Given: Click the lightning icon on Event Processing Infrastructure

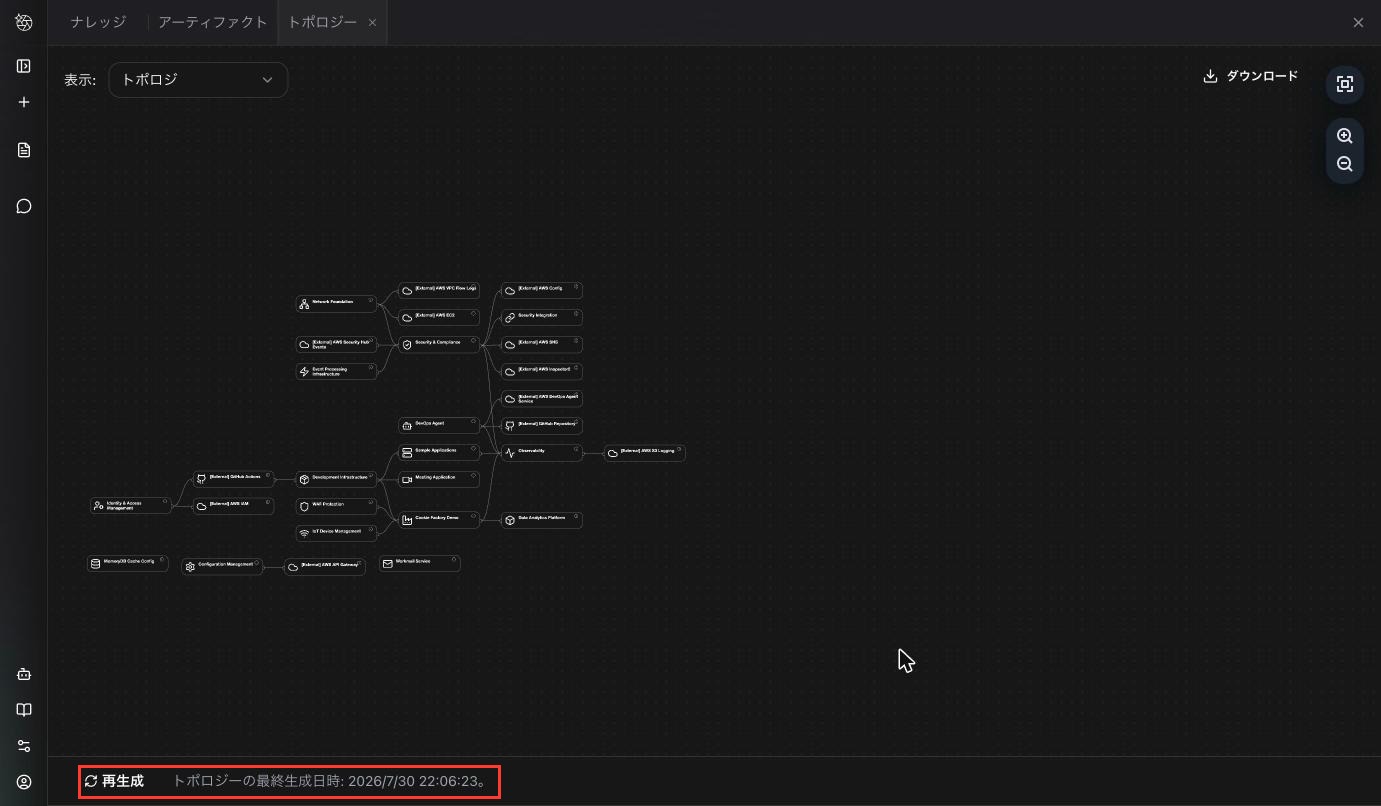Looking at the screenshot, I should (304, 372).
